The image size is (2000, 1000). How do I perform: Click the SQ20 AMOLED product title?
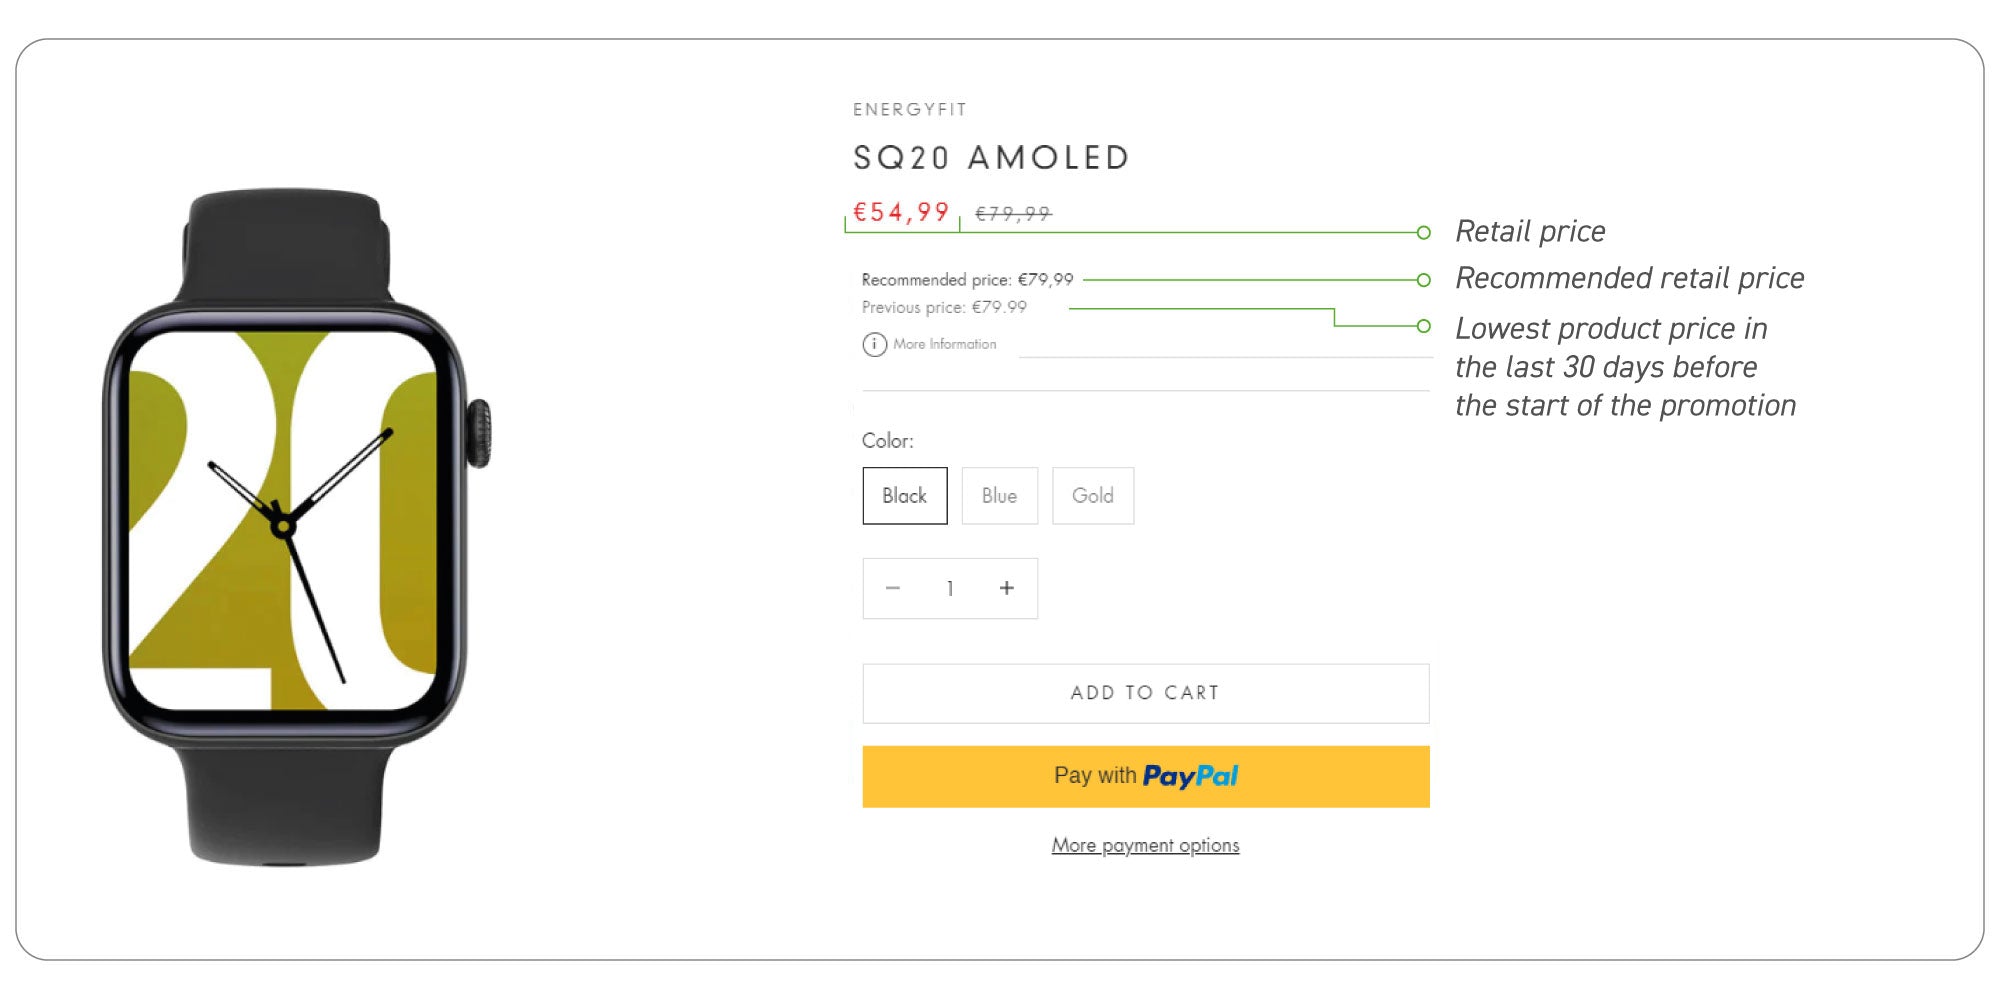pyautogui.click(x=991, y=158)
